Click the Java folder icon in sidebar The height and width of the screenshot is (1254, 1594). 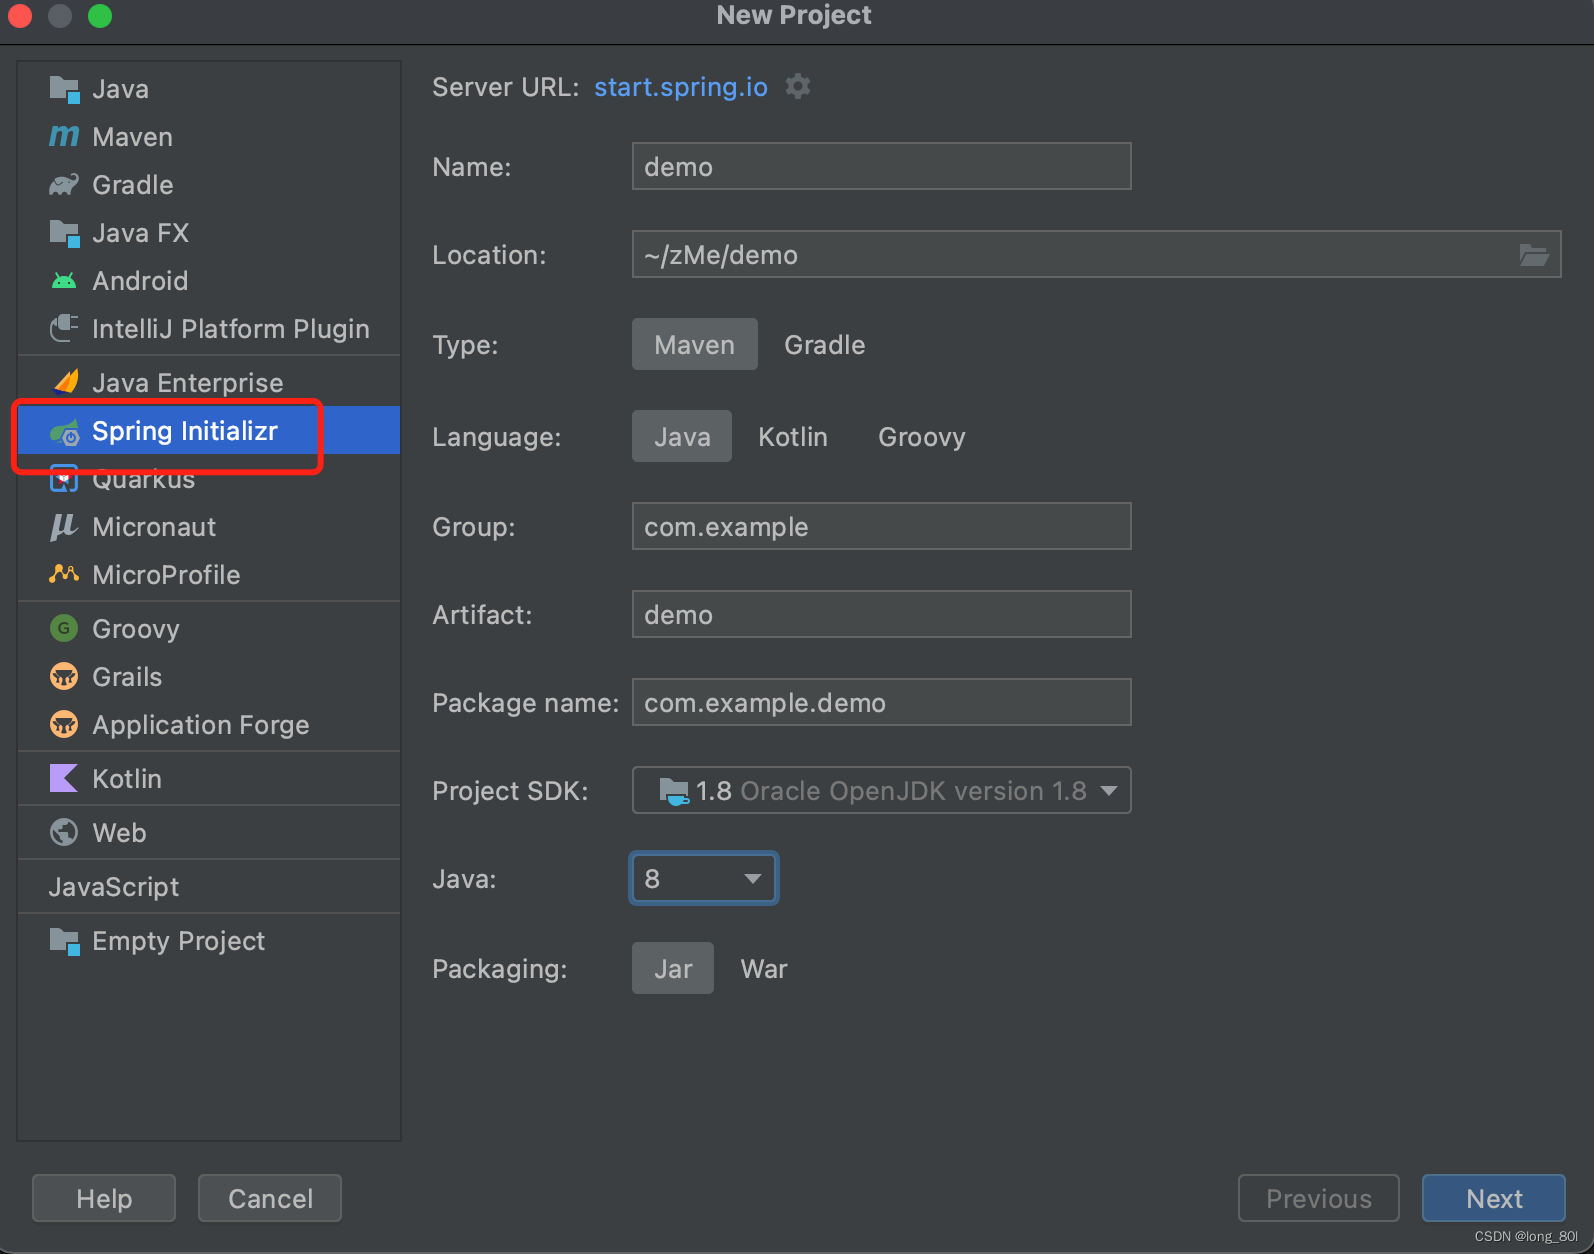tap(64, 89)
